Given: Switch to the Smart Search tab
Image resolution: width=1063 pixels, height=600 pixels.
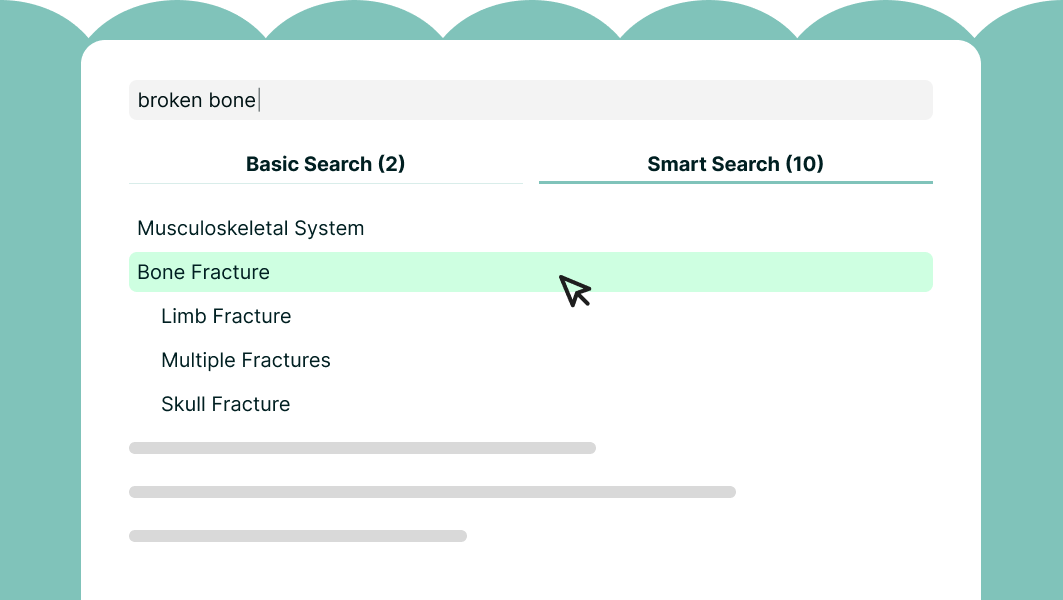Looking at the screenshot, I should 735,164.
